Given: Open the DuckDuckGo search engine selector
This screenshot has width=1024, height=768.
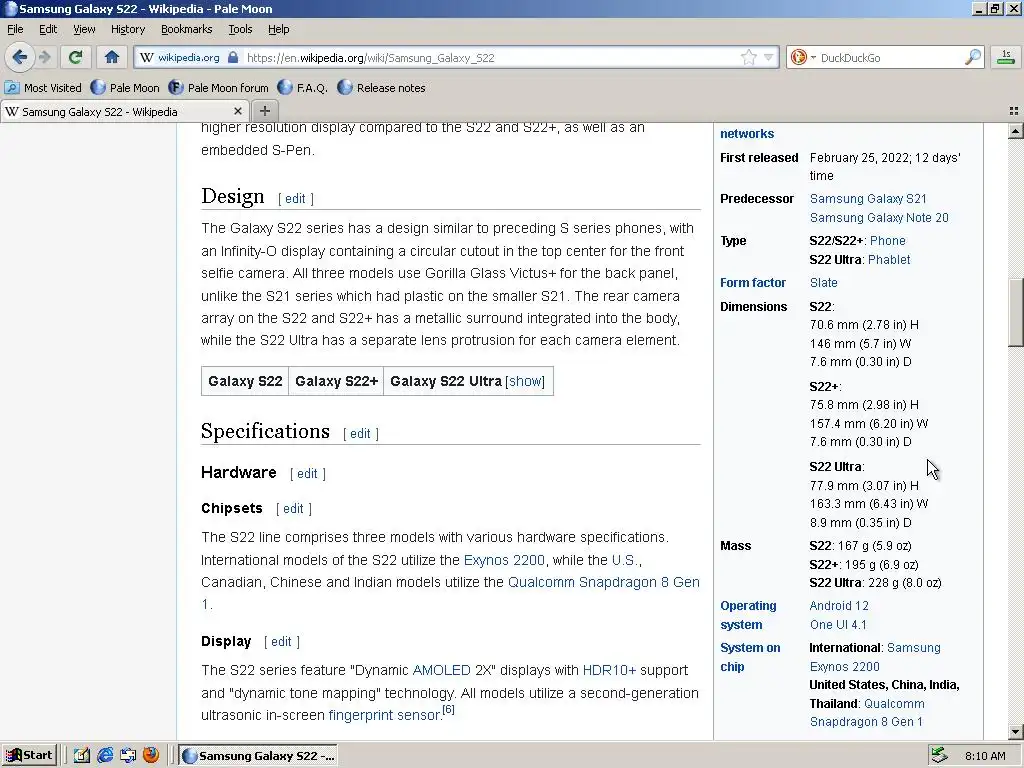Looking at the screenshot, I should pos(803,57).
